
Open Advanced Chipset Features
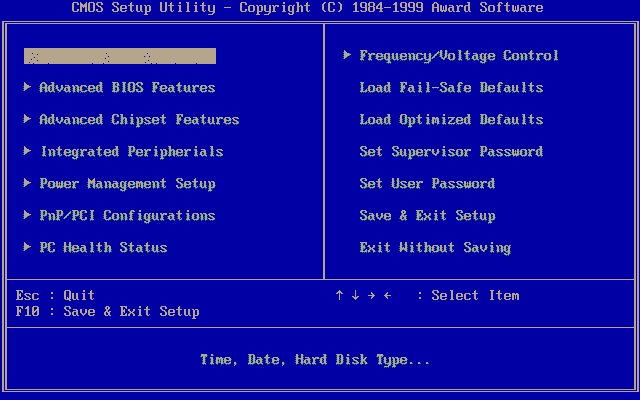click(x=139, y=120)
